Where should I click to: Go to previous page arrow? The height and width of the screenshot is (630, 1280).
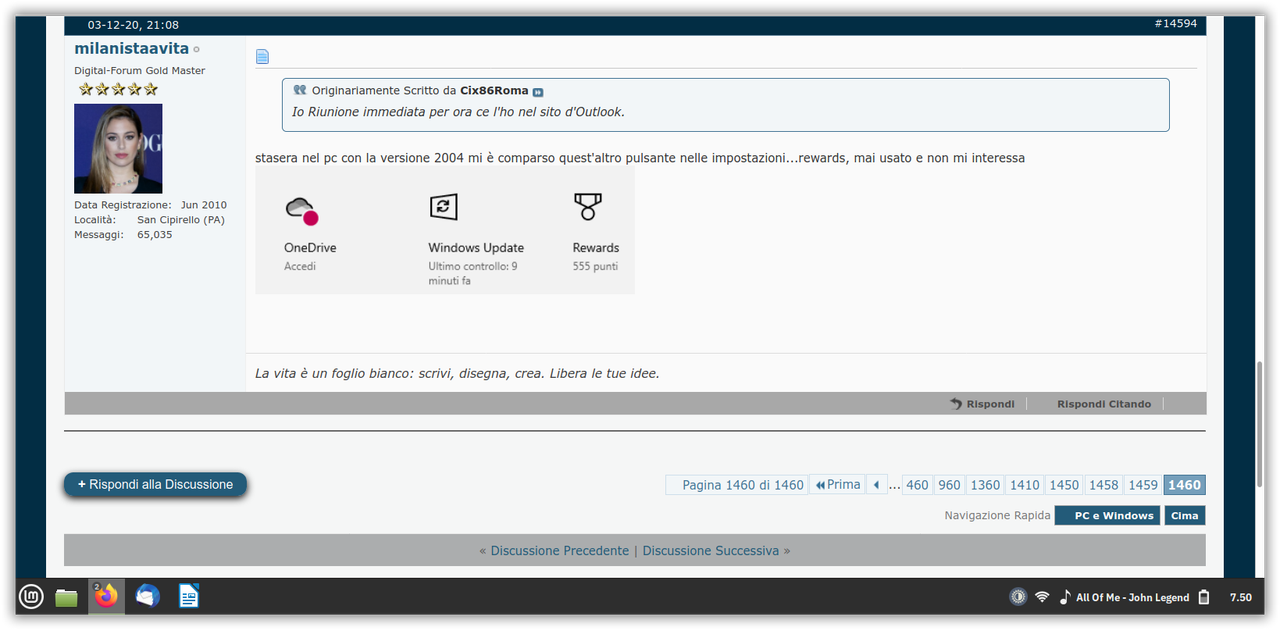pyautogui.click(x=876, y=485)
